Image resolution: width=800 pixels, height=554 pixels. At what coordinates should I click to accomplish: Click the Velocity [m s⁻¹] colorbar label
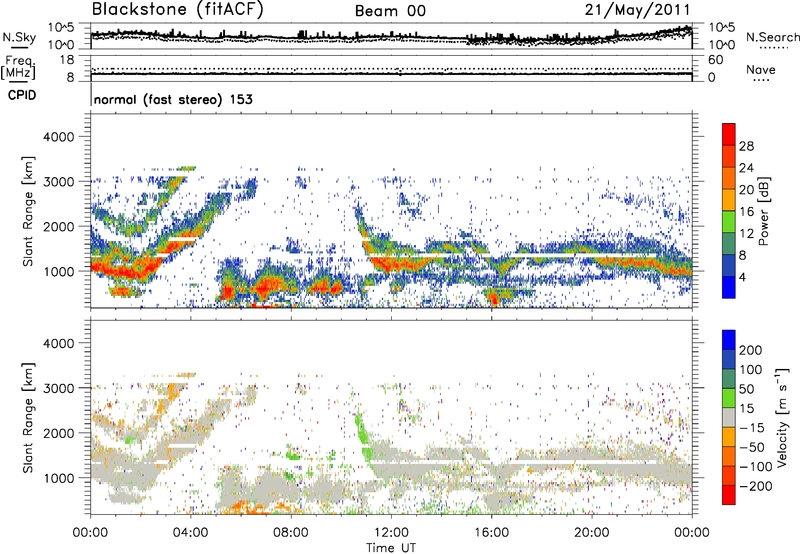(782, 417)
